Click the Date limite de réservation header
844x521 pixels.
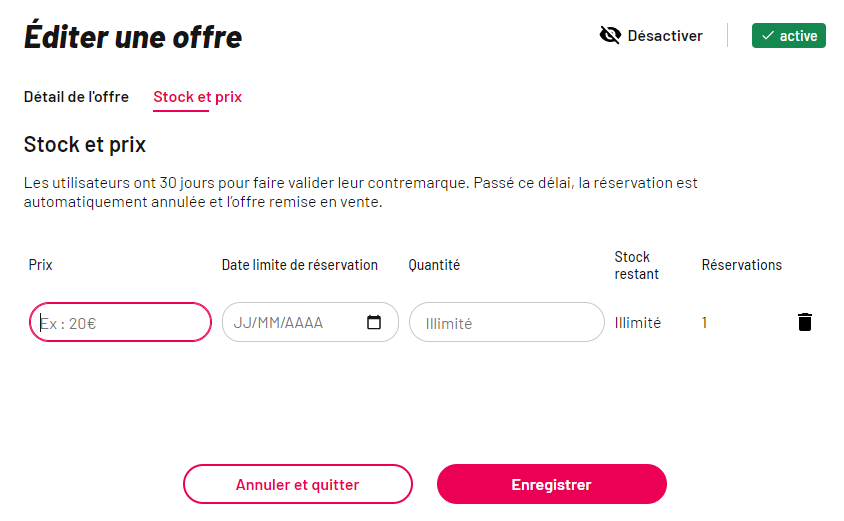pyautogui.click(x=300, y=265)
